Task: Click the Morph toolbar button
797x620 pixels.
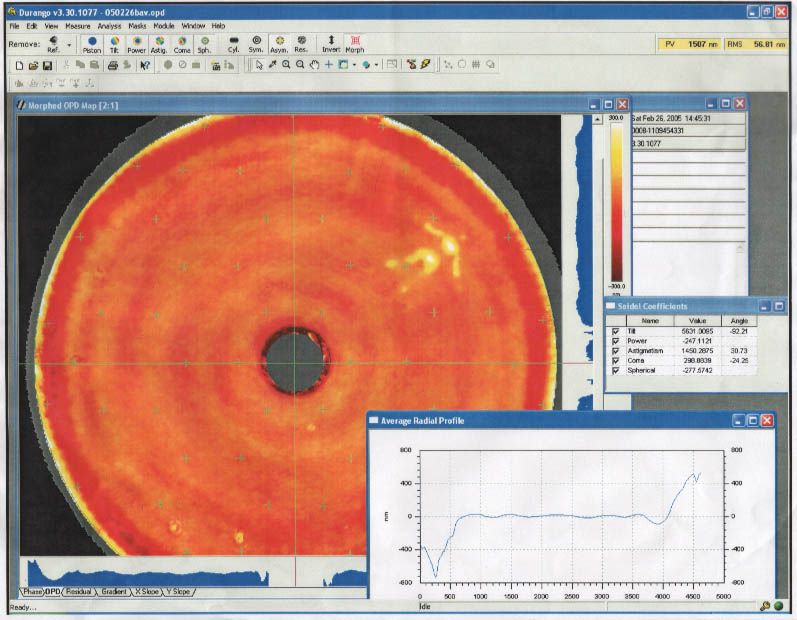Action: [x=355, y=44]
